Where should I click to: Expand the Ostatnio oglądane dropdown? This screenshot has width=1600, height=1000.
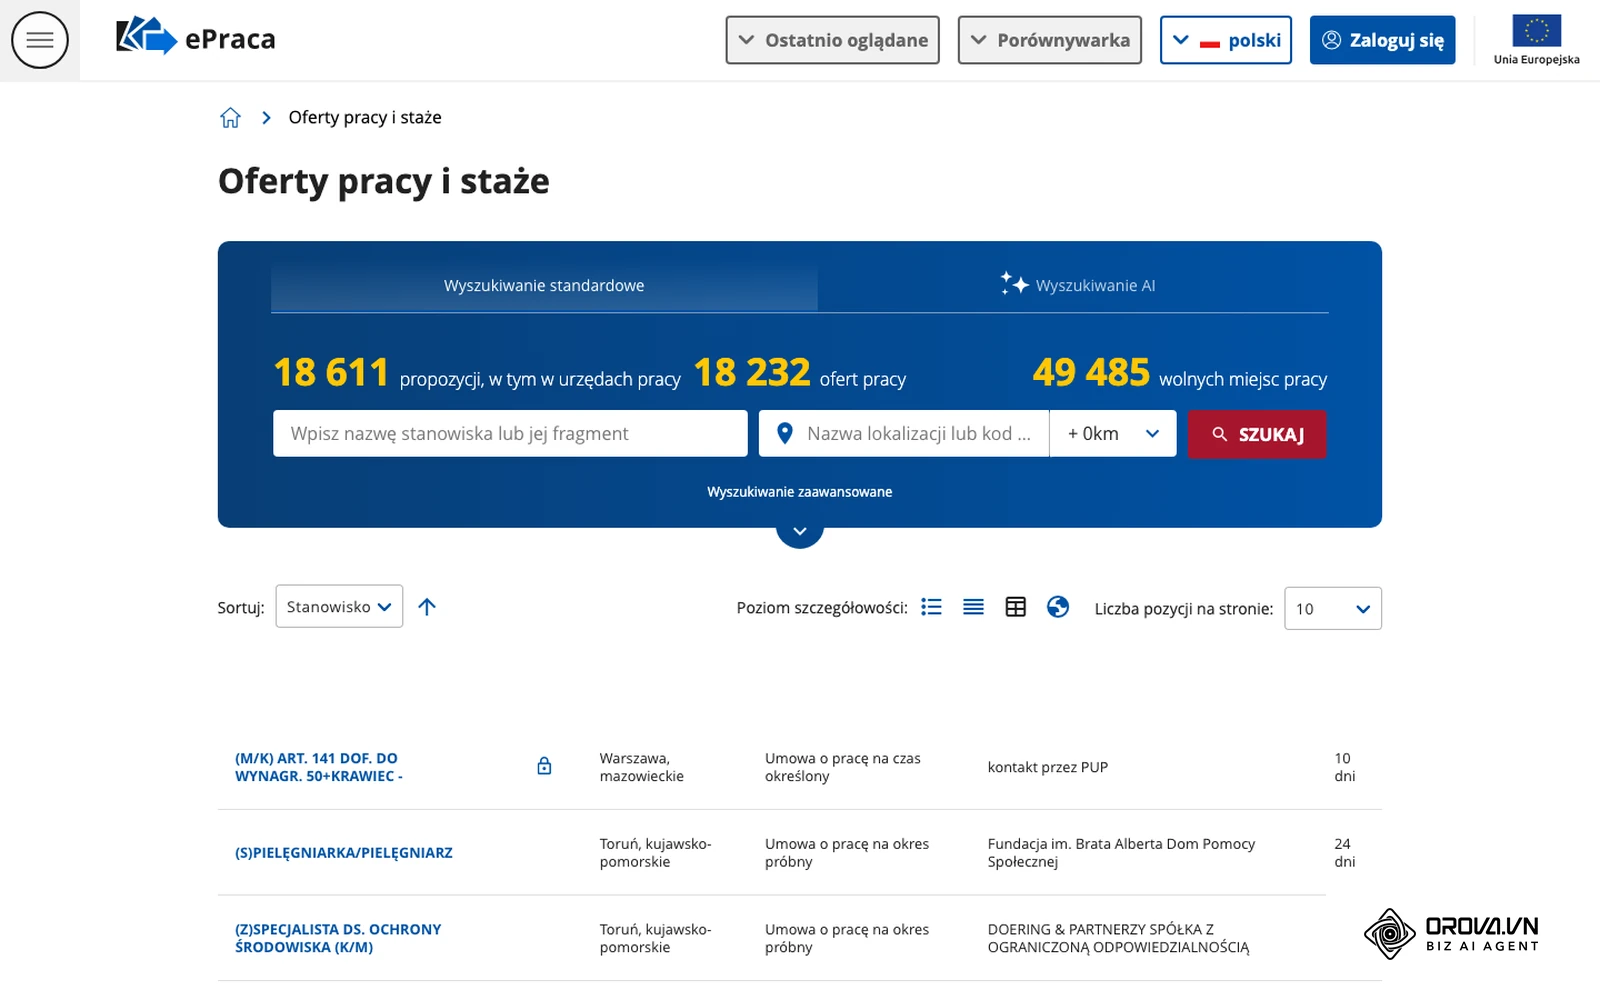832,40
